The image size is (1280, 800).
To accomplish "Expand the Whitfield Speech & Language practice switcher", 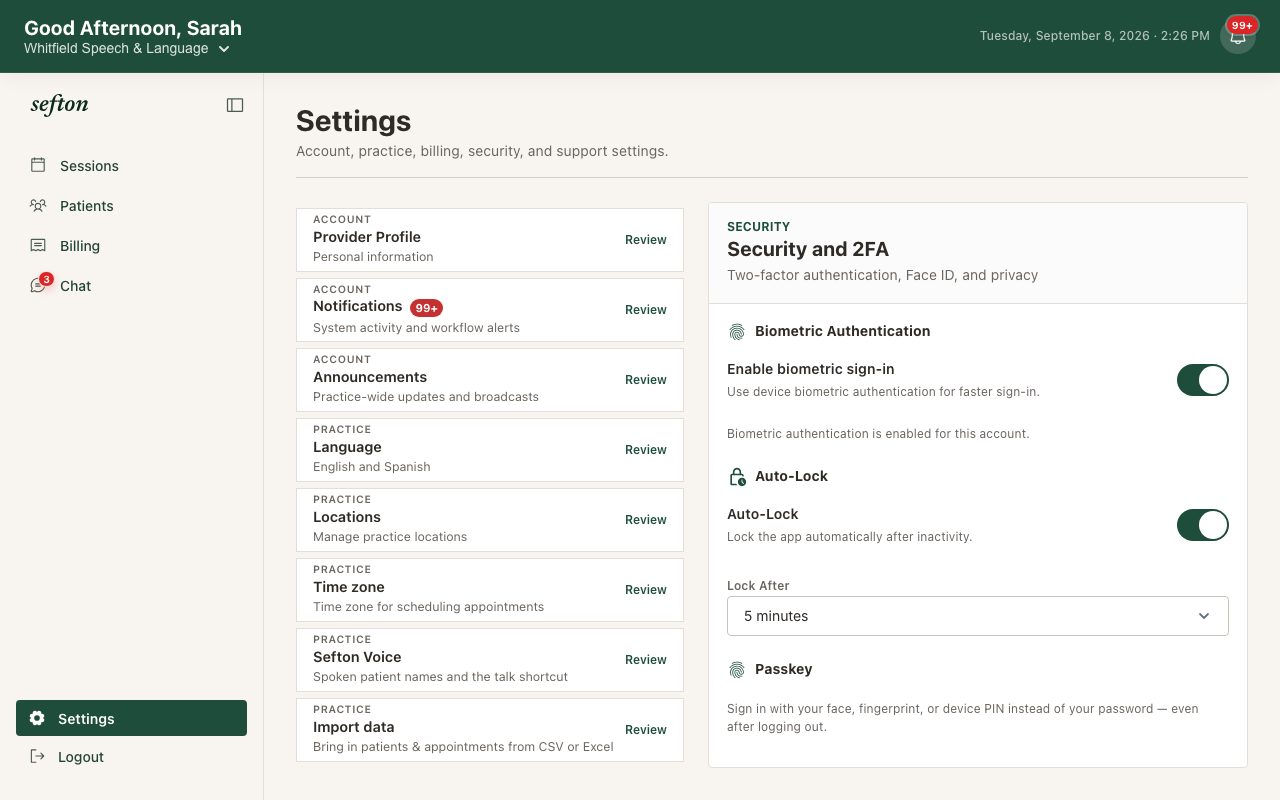I will click(127, 49).
